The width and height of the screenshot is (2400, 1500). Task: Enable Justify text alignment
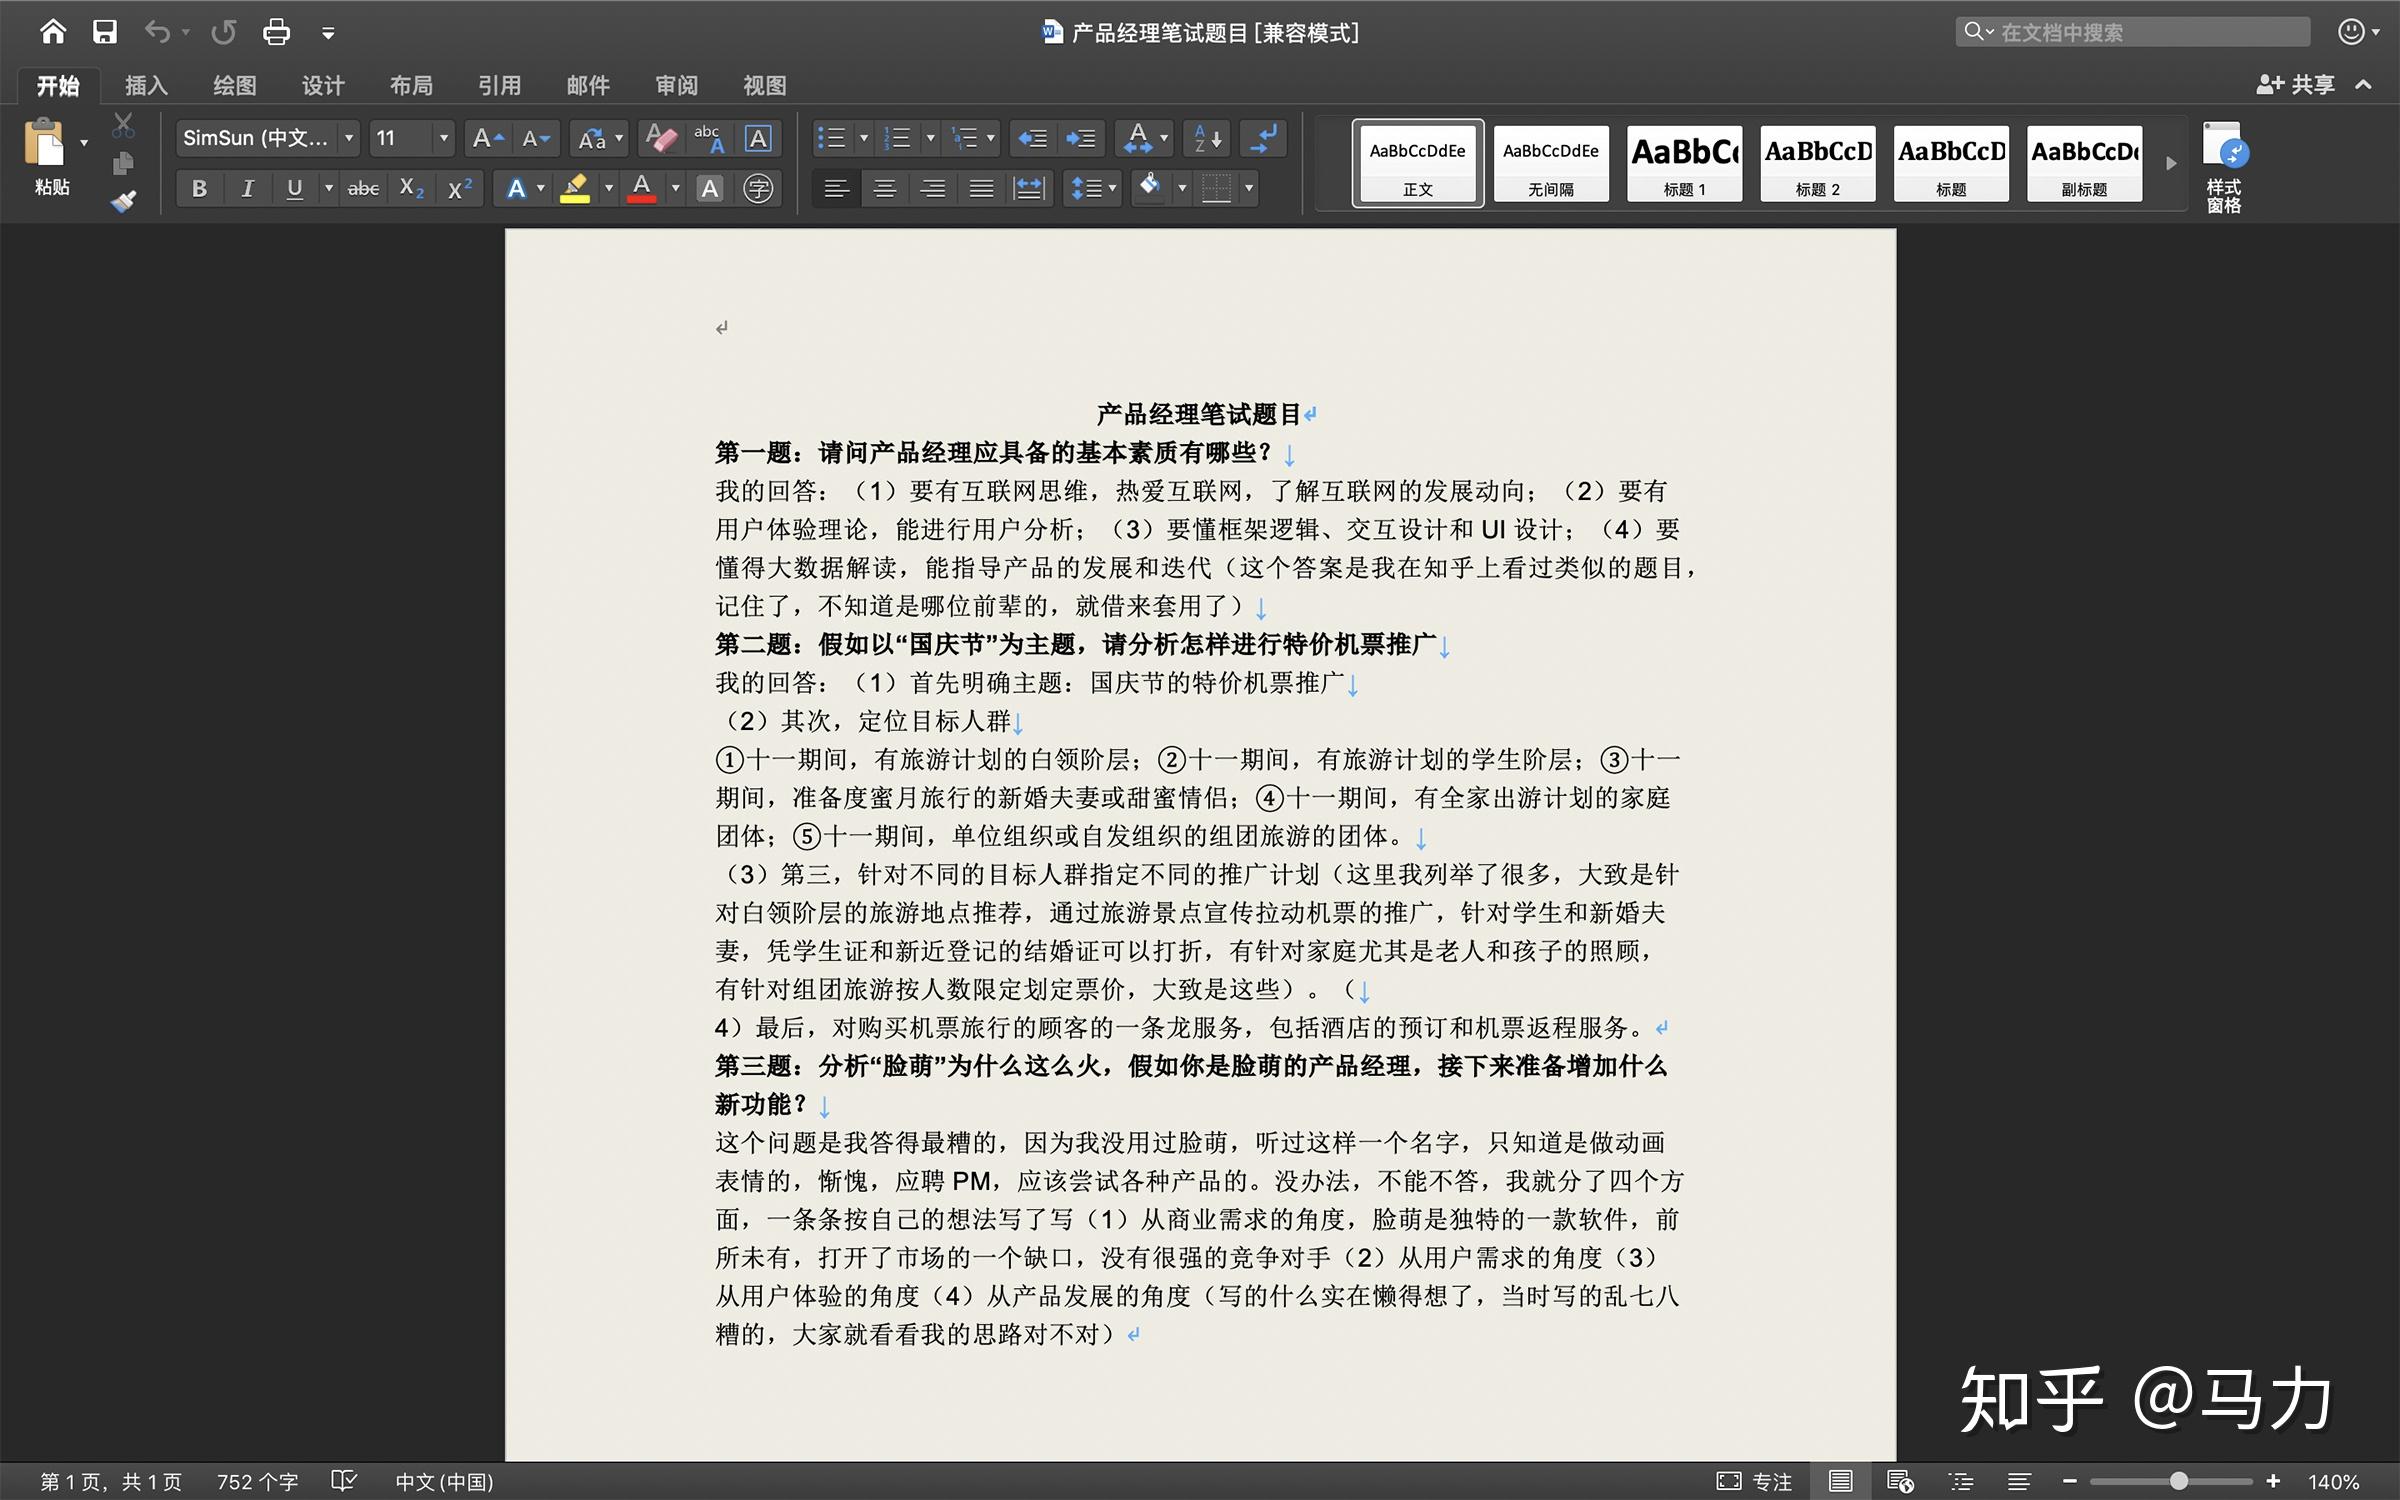point(981,188)
